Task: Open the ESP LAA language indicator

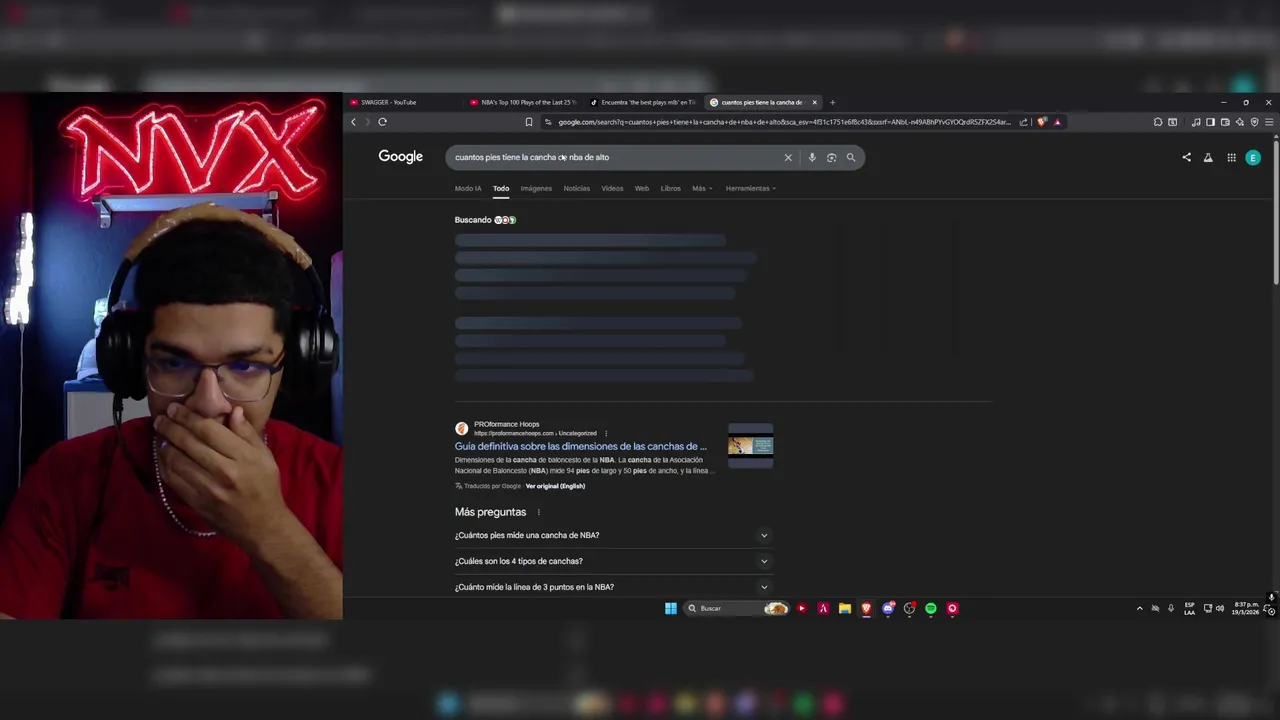Action: (1189, 608)
